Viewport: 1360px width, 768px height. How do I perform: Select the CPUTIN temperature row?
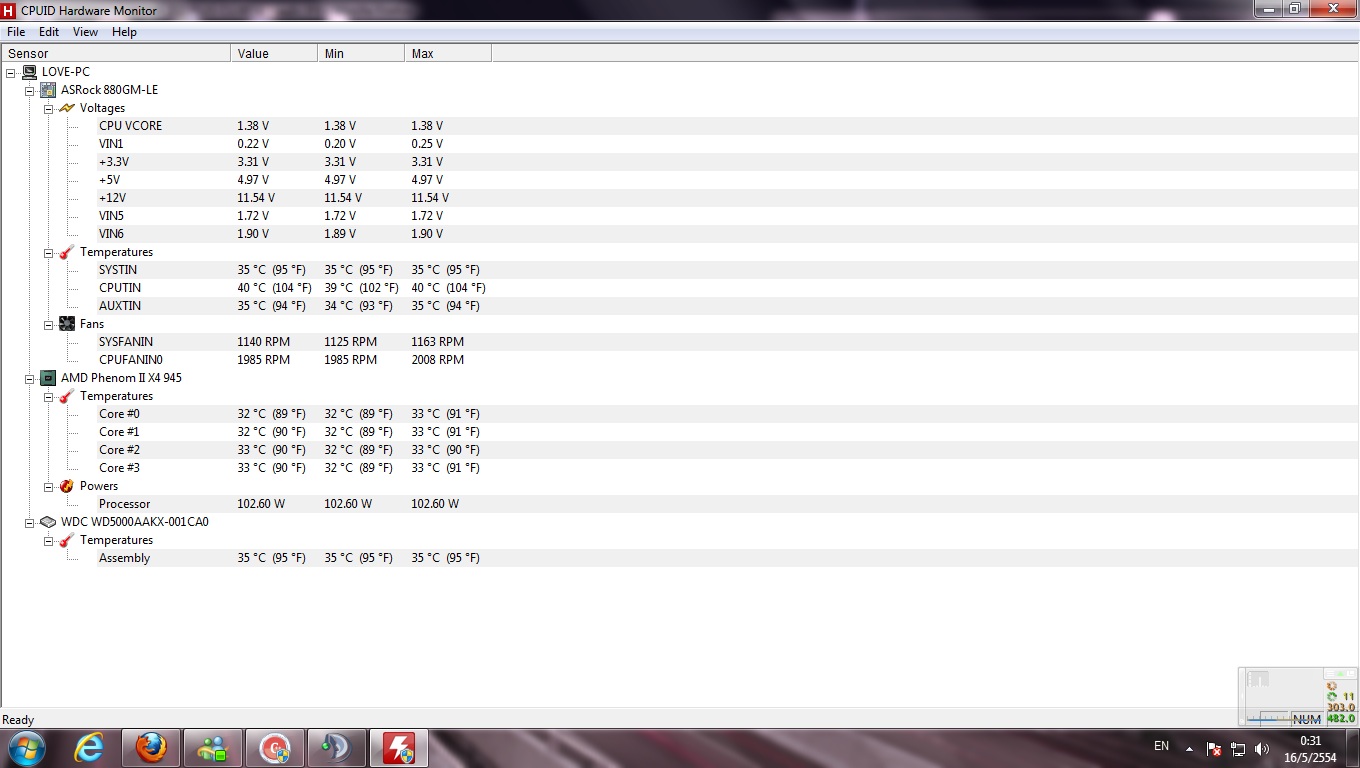click(680, 288)
